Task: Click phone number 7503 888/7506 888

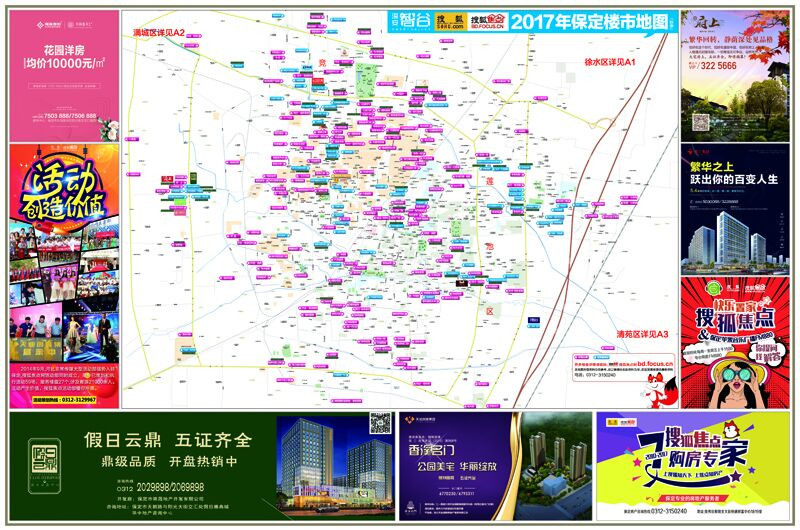Action: click(x=69, y=116)
